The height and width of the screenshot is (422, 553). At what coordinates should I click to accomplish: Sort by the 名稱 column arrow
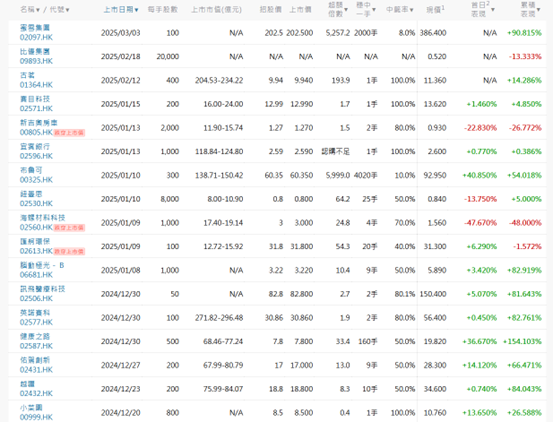[38, 10]
